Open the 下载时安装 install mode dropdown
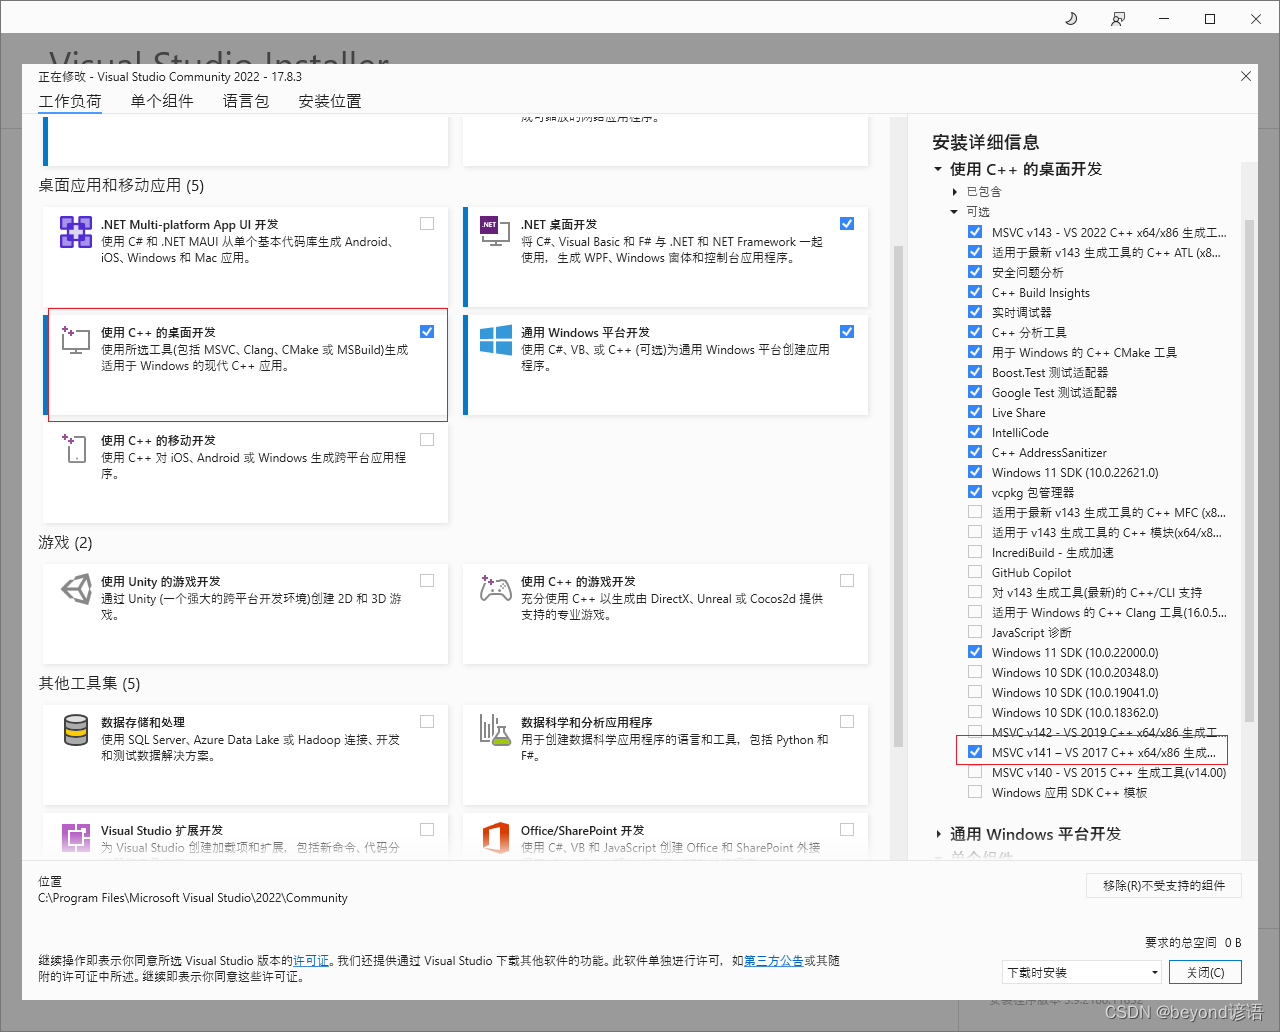 tap(1083, 972)
